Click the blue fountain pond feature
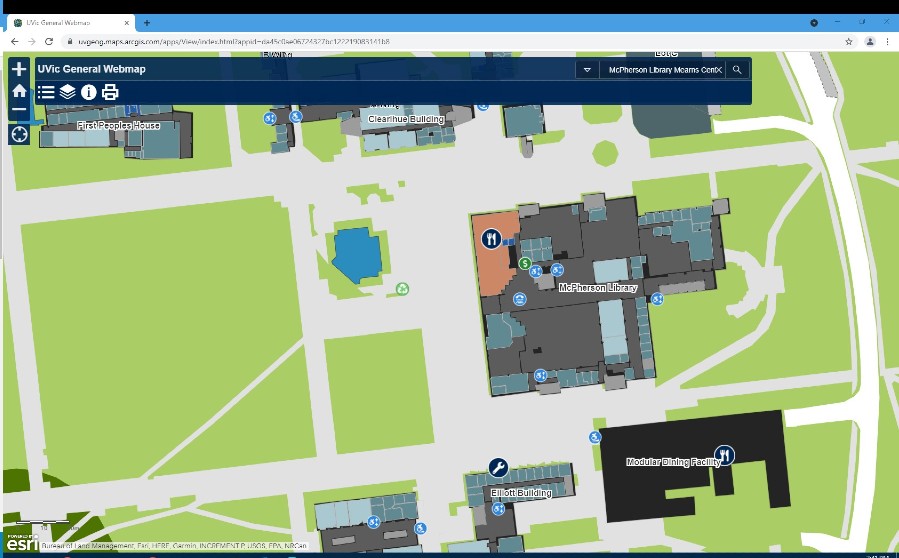 (357, 255)
